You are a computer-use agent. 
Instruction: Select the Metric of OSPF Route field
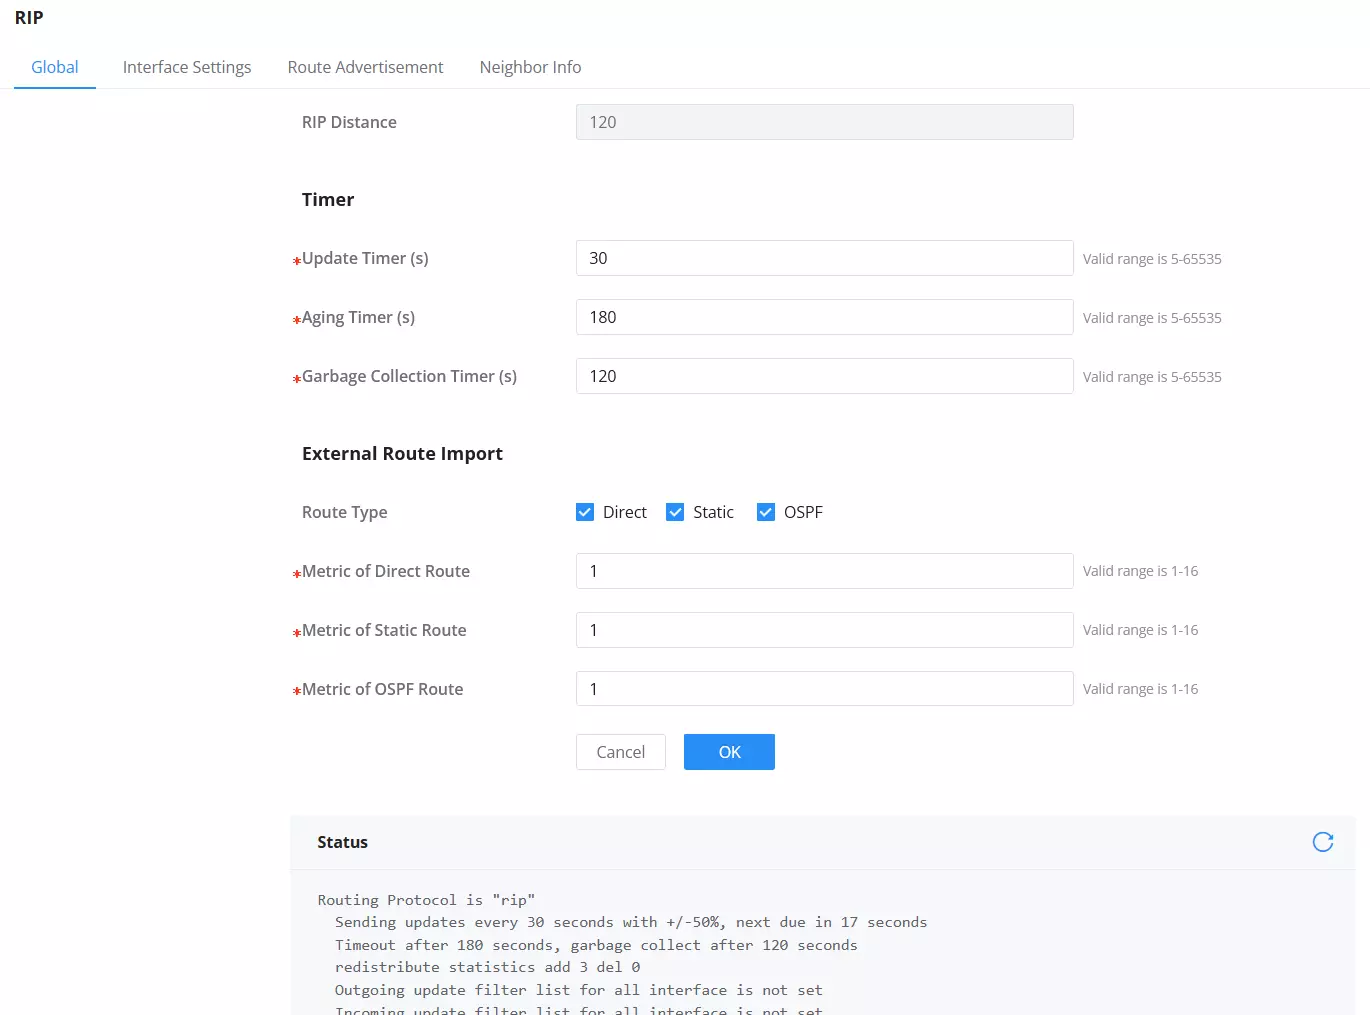pos(825,689)
